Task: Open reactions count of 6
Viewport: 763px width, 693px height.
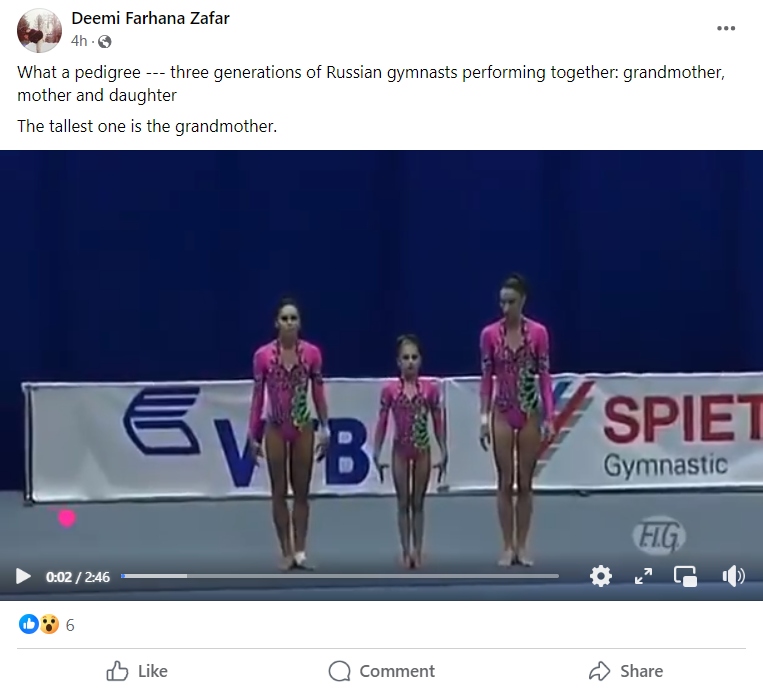Action: pyautogui.click(x=70, y=625)
